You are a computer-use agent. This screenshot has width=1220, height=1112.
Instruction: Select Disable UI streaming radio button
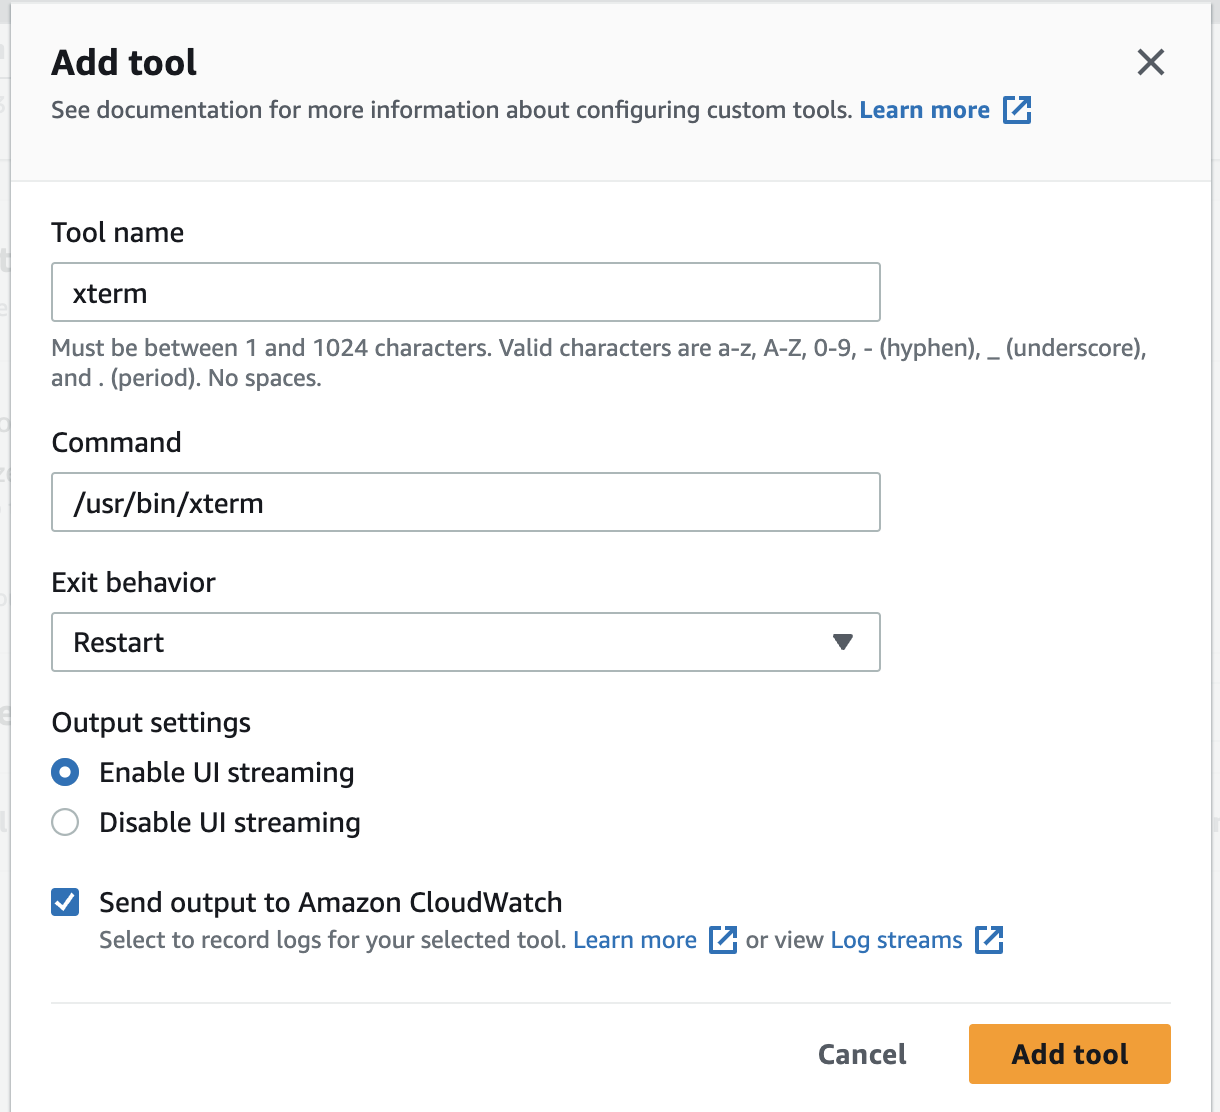(65, 822)
